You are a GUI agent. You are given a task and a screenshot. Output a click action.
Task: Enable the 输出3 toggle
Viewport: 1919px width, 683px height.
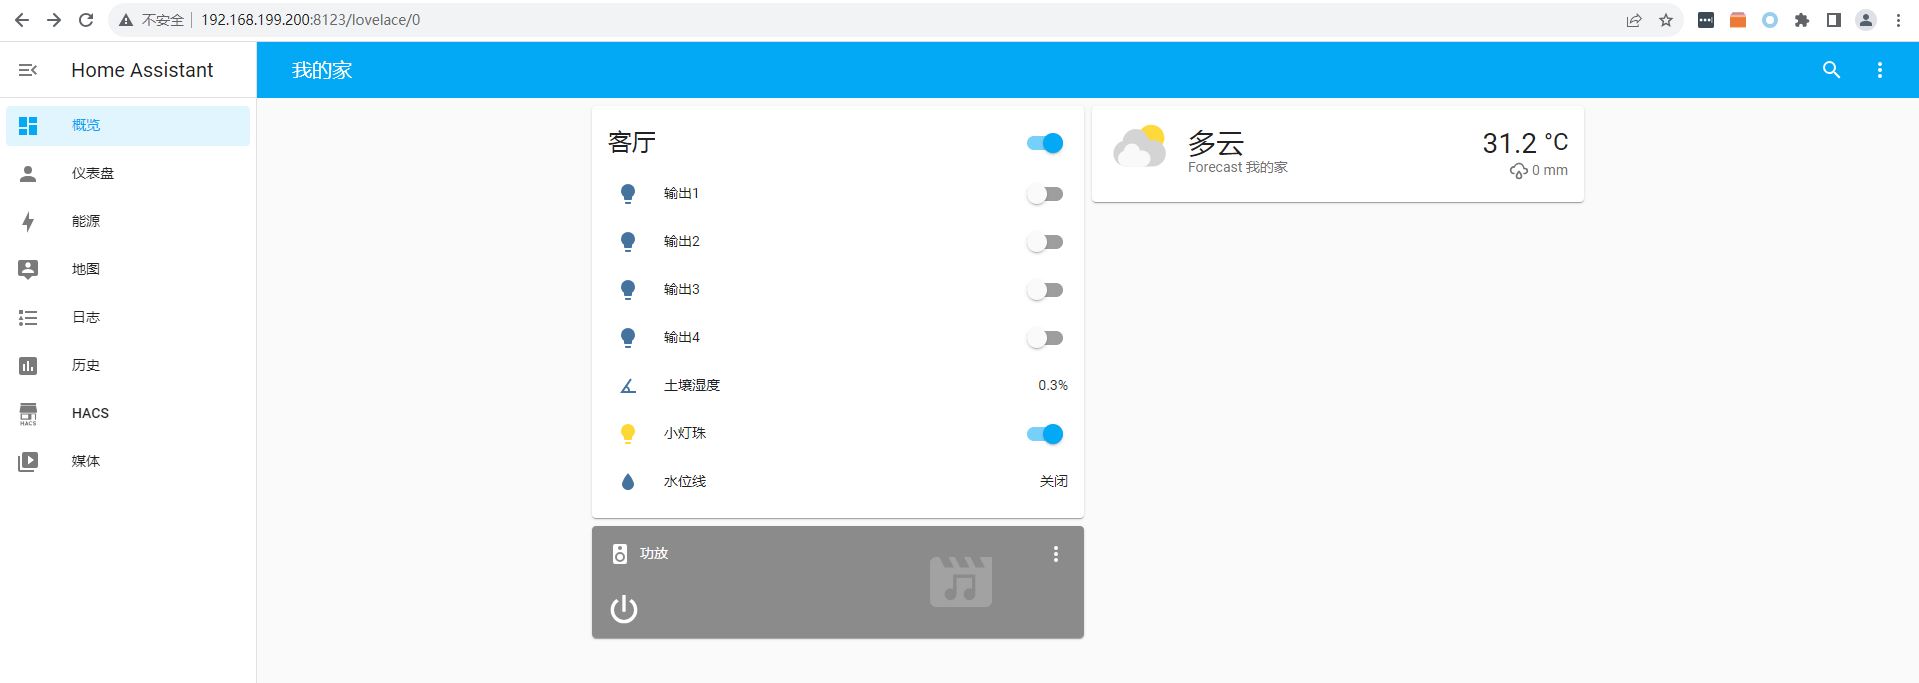[x=1045, y=290]
